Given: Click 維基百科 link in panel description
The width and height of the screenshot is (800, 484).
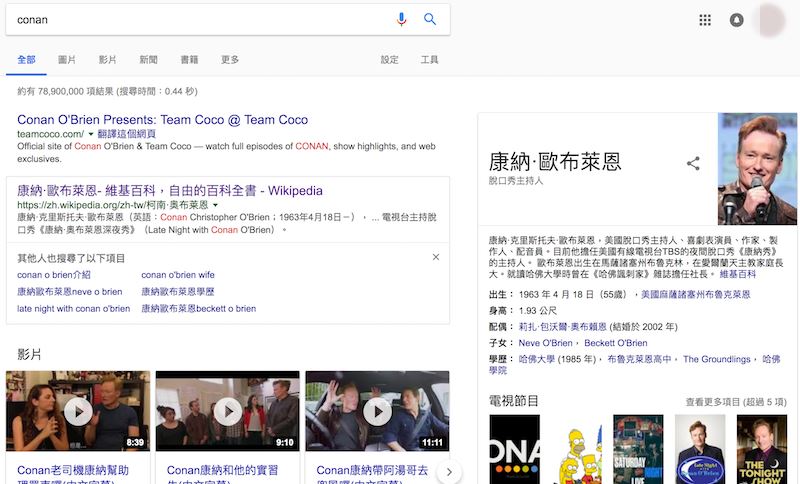Looking at the screenshot, I should click(x=737, y=274).
